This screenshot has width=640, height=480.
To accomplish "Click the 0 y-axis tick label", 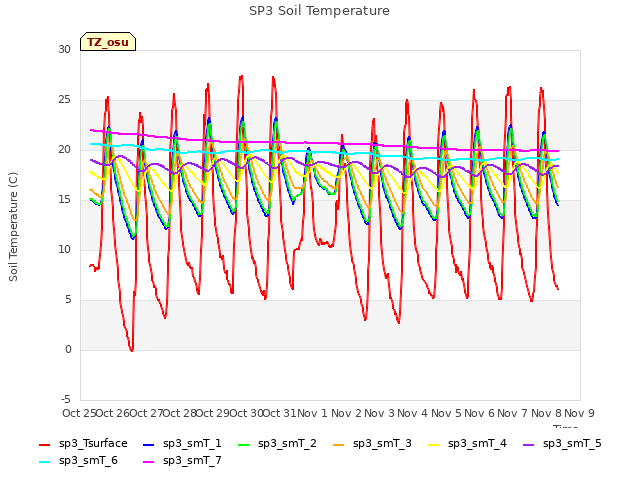I will coord(68,350).
